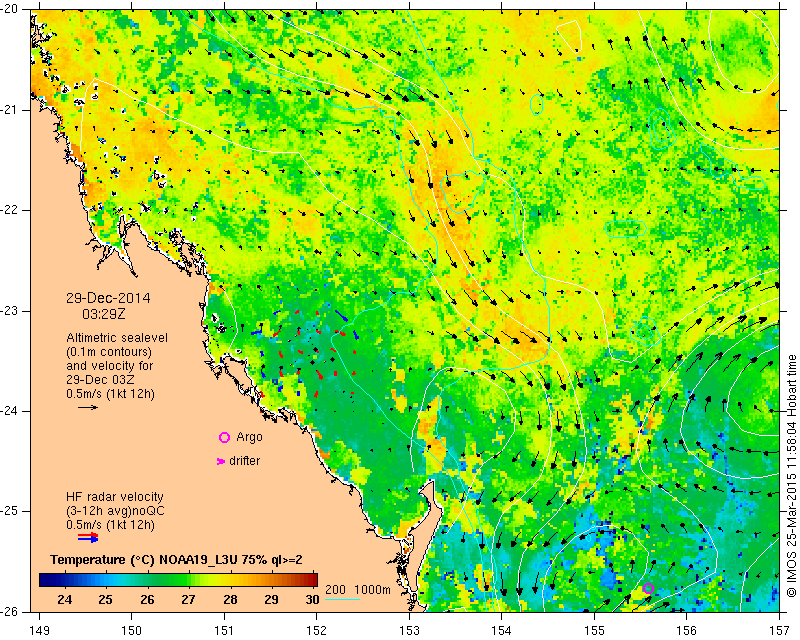The height and width of the screenshot is (640, 800).
Task: Click the latitude axis label -21
Action: pos(9,110)
